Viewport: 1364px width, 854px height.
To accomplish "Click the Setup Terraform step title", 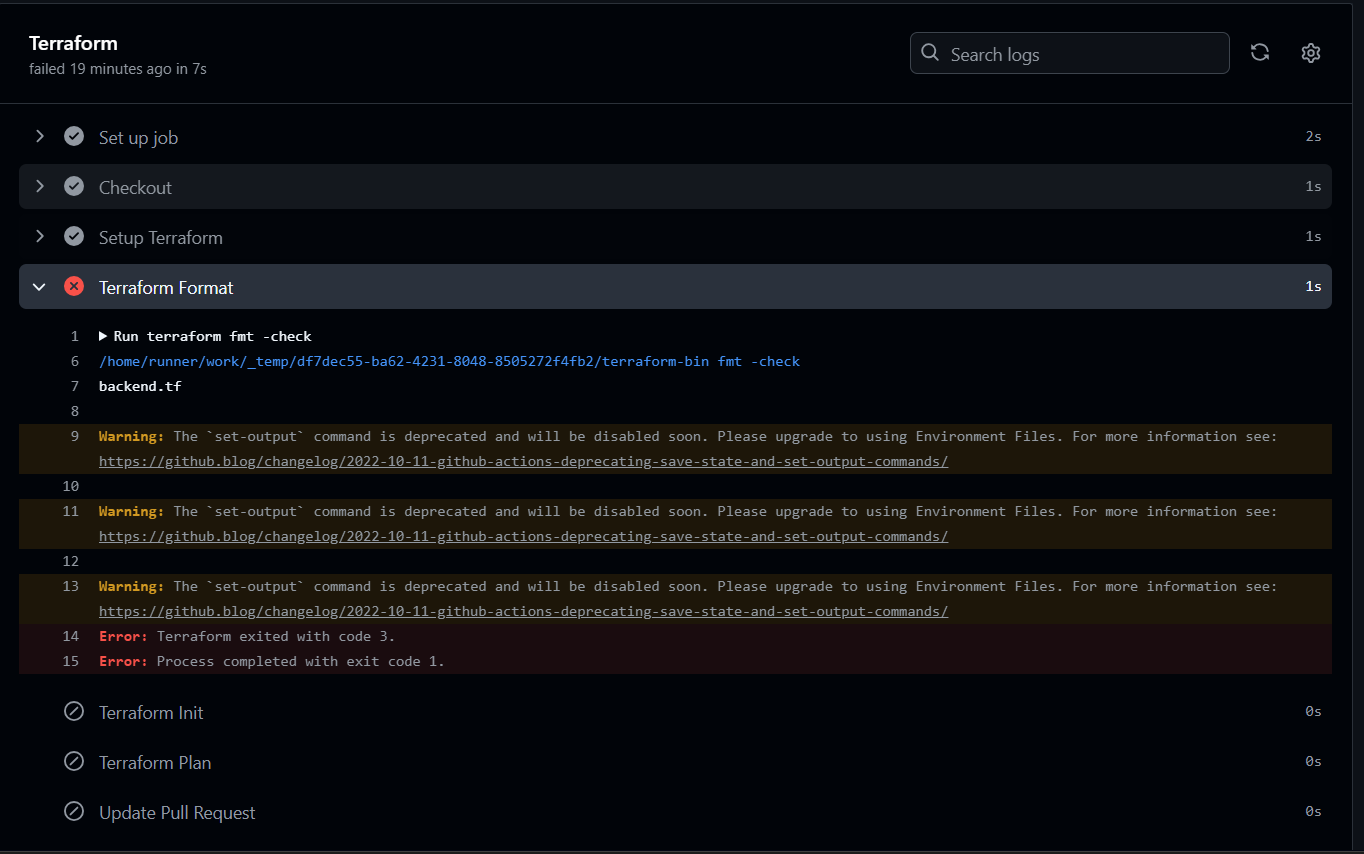I will [x=161, y=237].
